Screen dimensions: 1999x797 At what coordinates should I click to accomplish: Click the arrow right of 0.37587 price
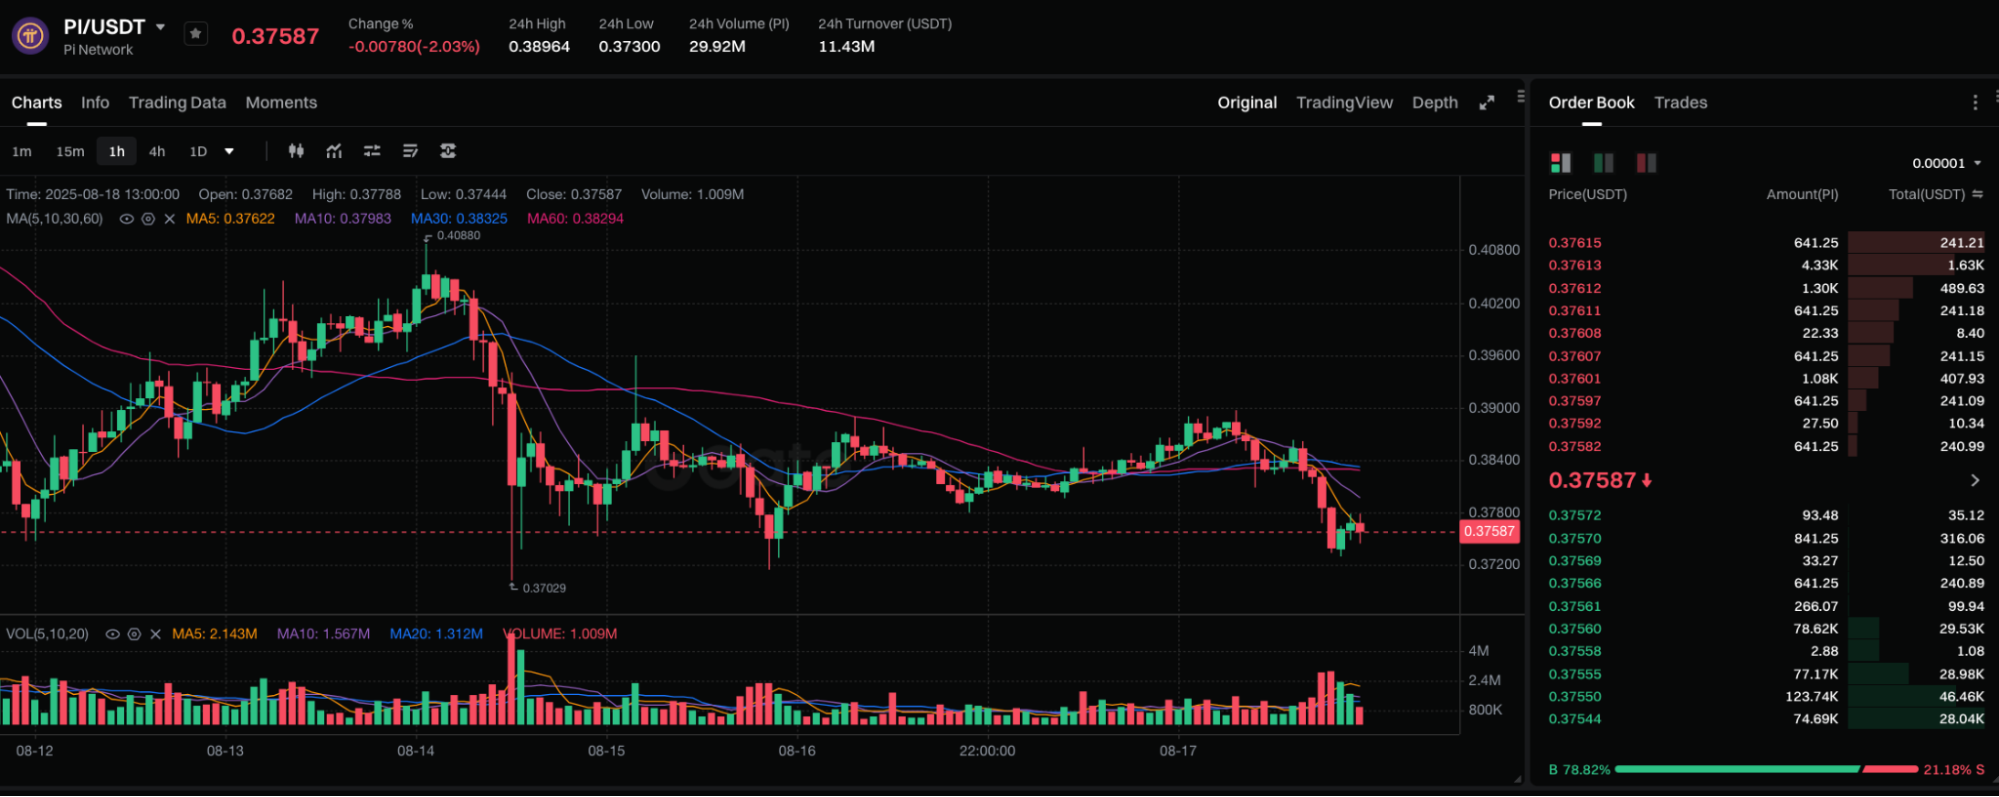pyautogui.click(x=1974, y=481)
